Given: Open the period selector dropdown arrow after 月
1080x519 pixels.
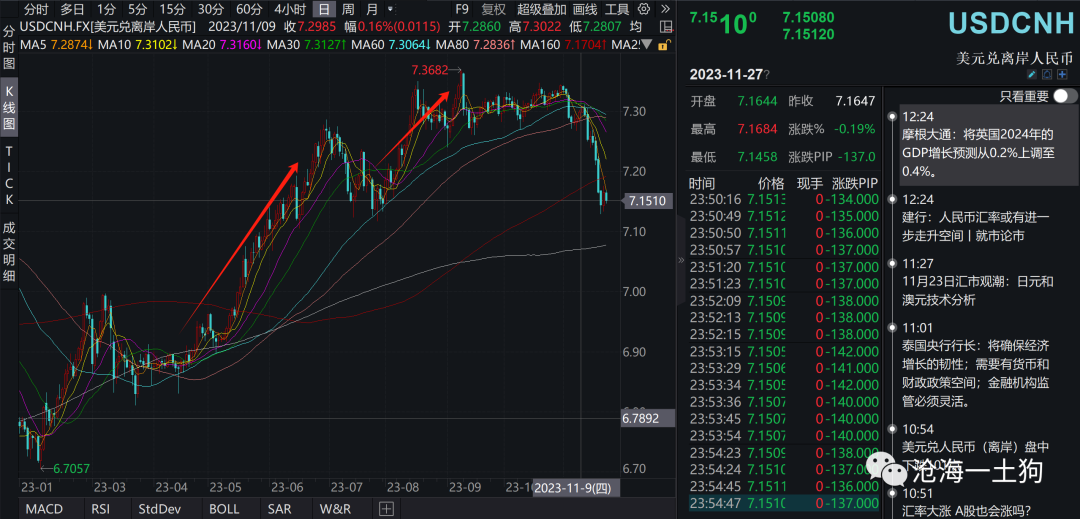Looking at the screenshot, I should tap(391, 9).
